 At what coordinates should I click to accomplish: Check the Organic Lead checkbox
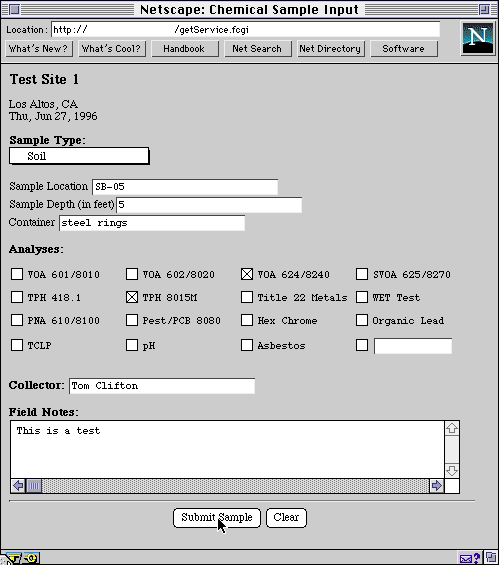pos(362,320)
